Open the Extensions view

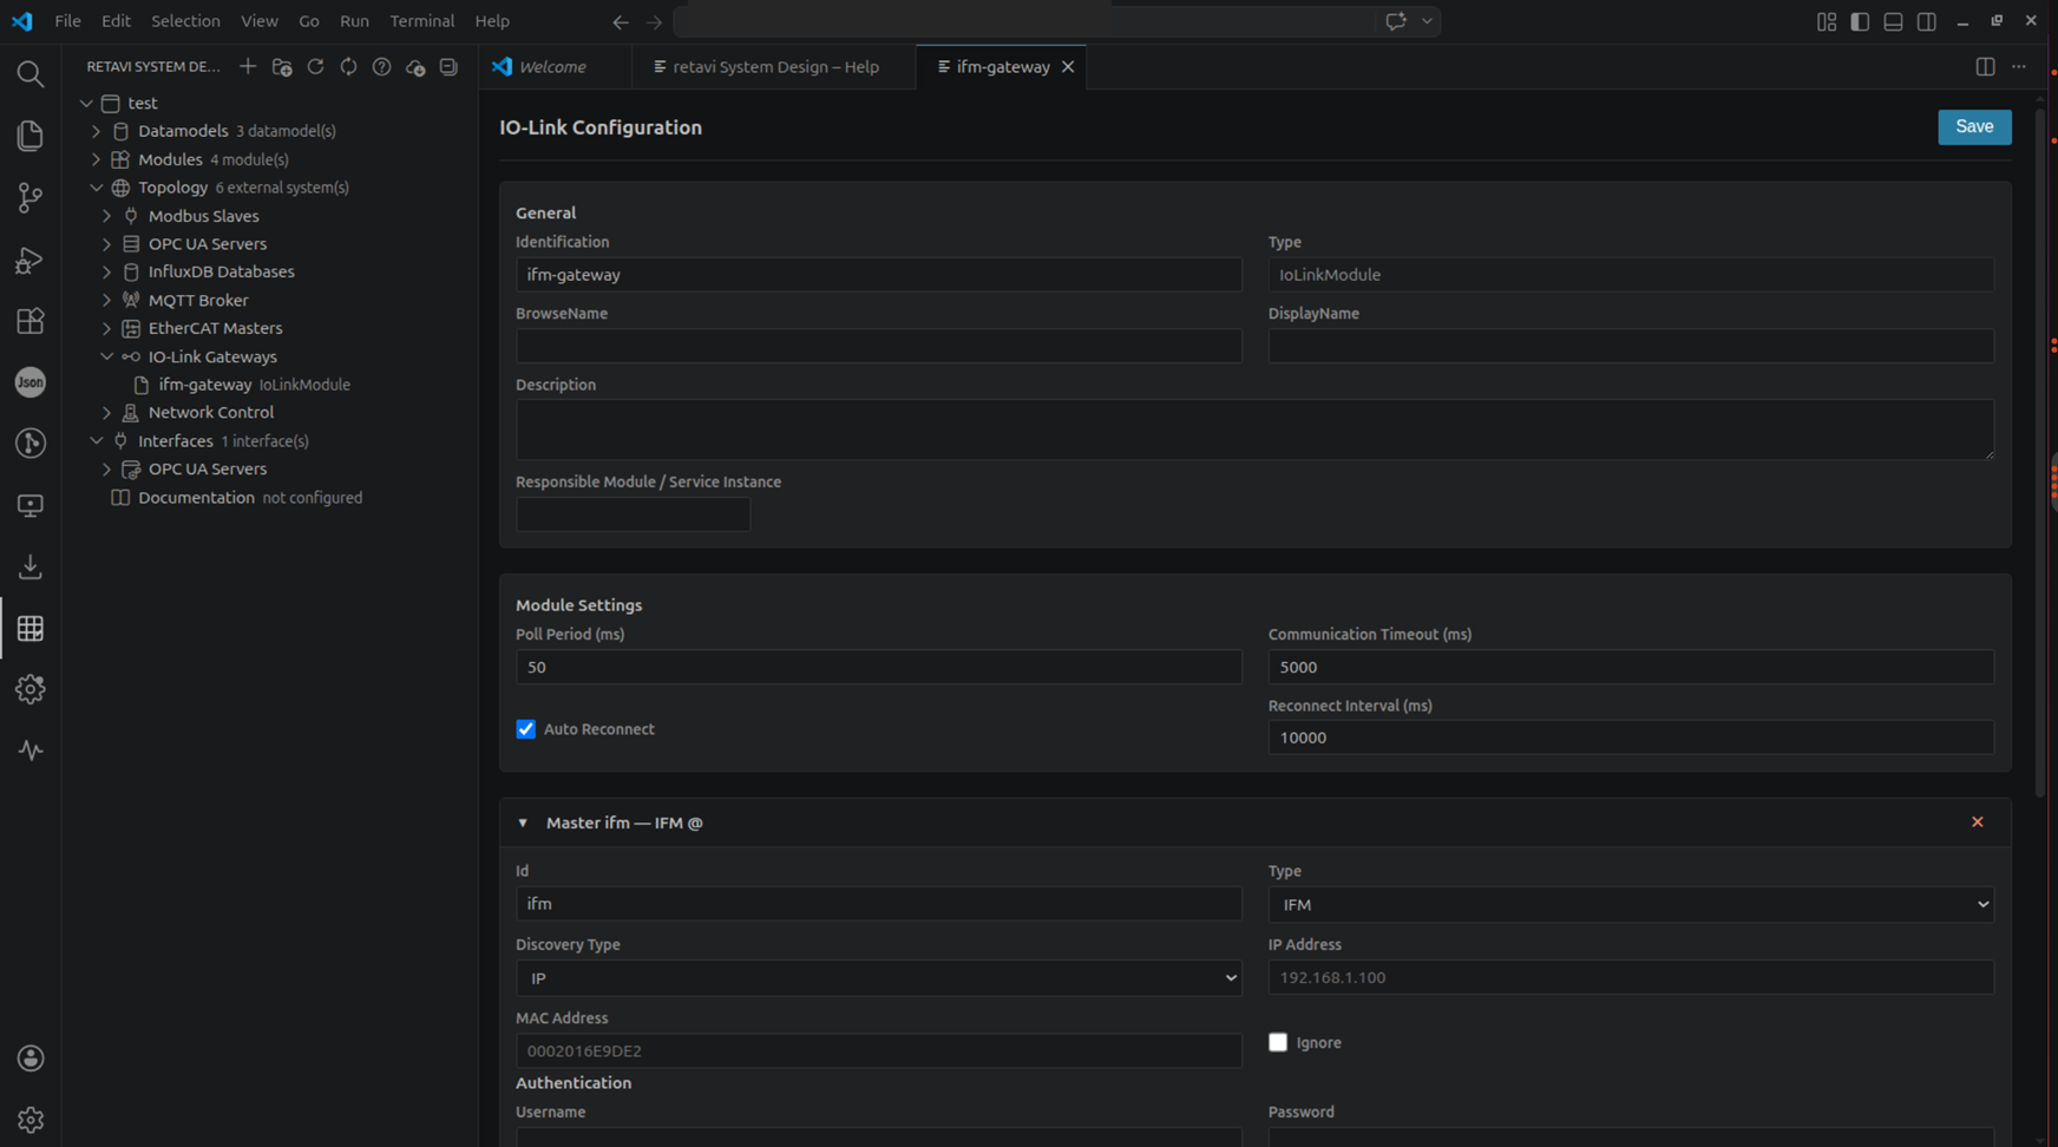pyautogui.click(x=30, y=321)
